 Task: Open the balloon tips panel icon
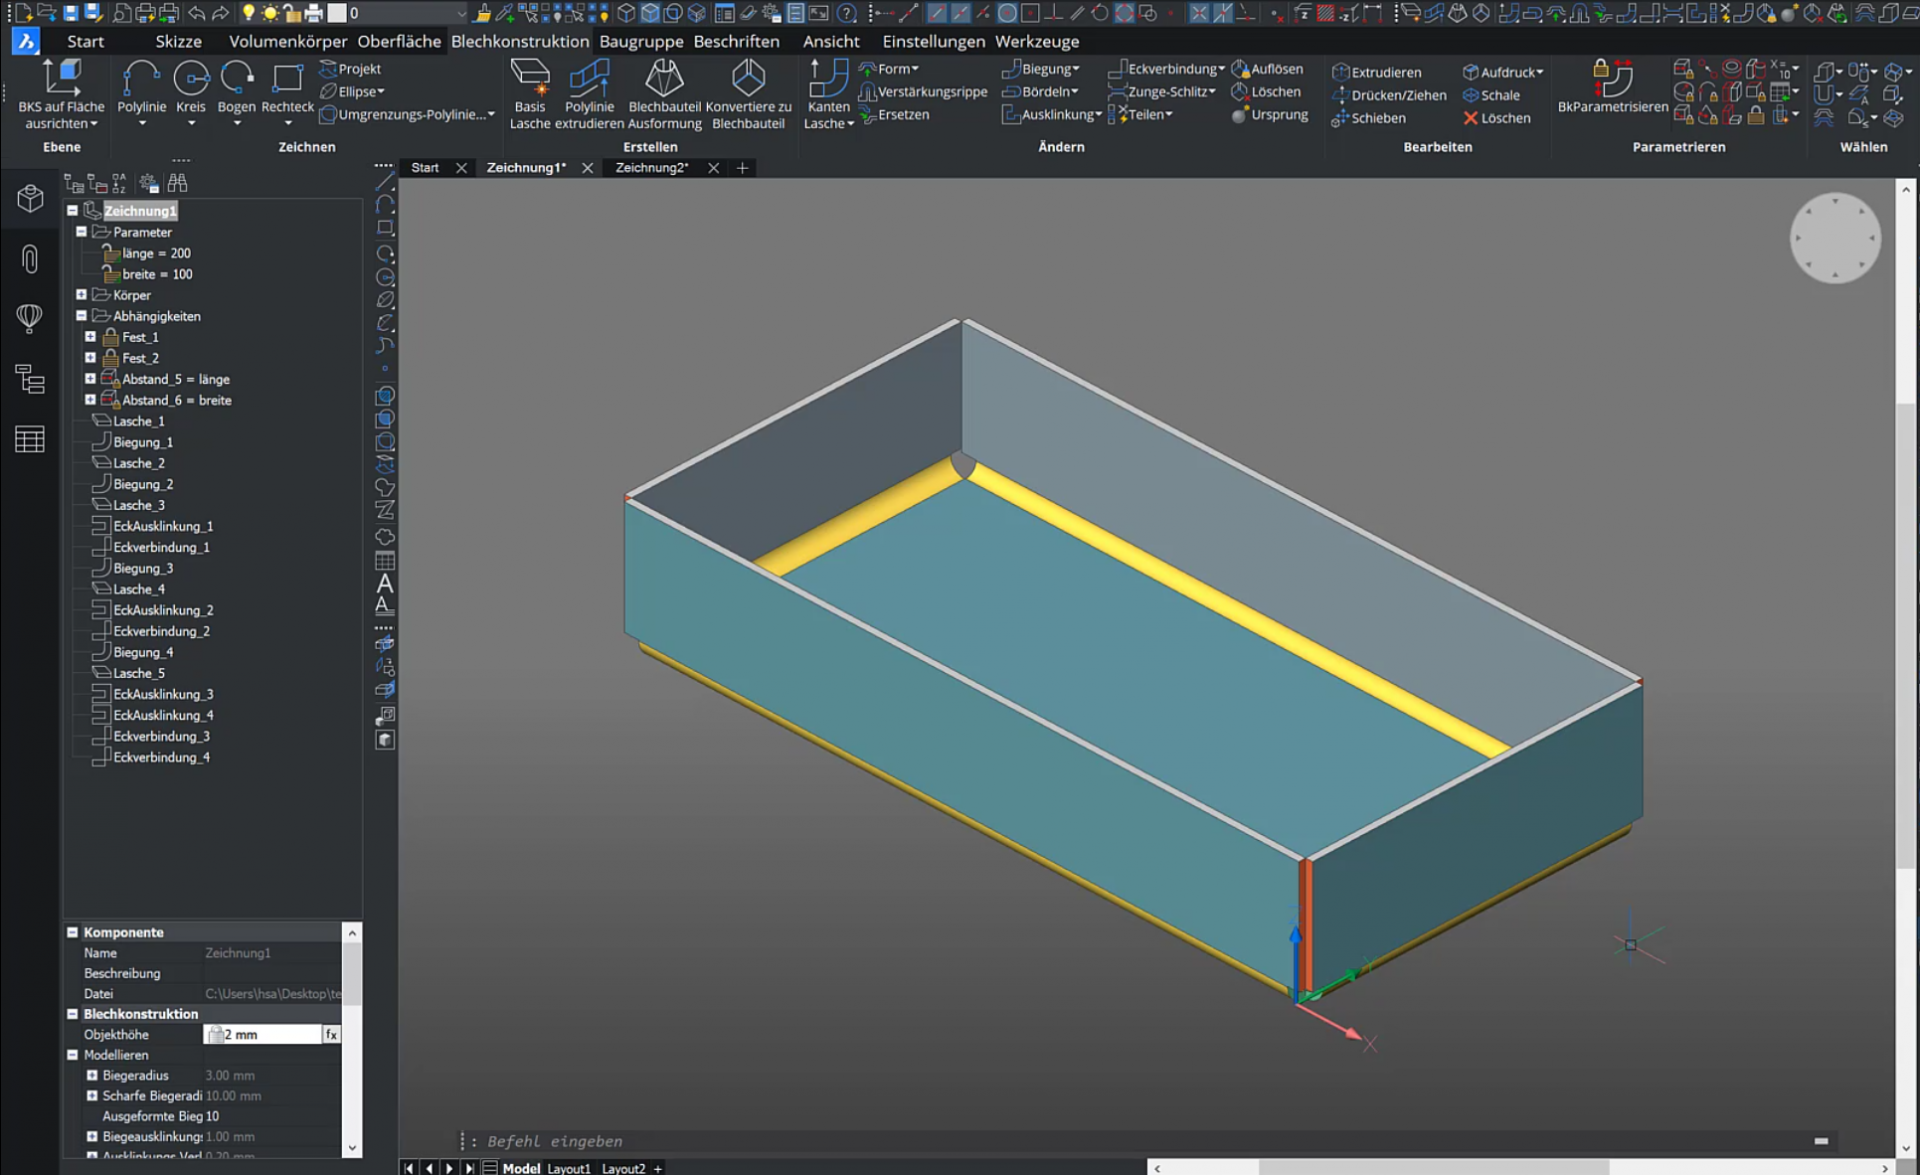pyautogui.click(x=30, y=318)
